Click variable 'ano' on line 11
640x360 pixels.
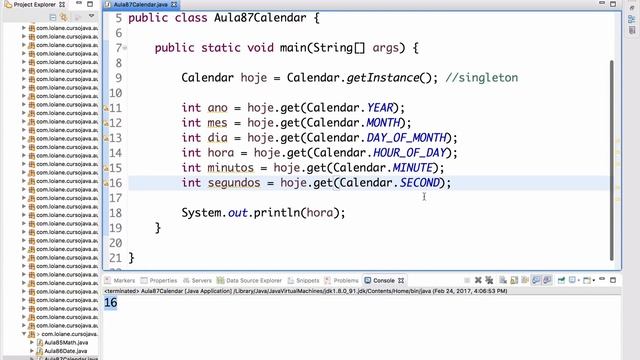click(x=217, y=108)
